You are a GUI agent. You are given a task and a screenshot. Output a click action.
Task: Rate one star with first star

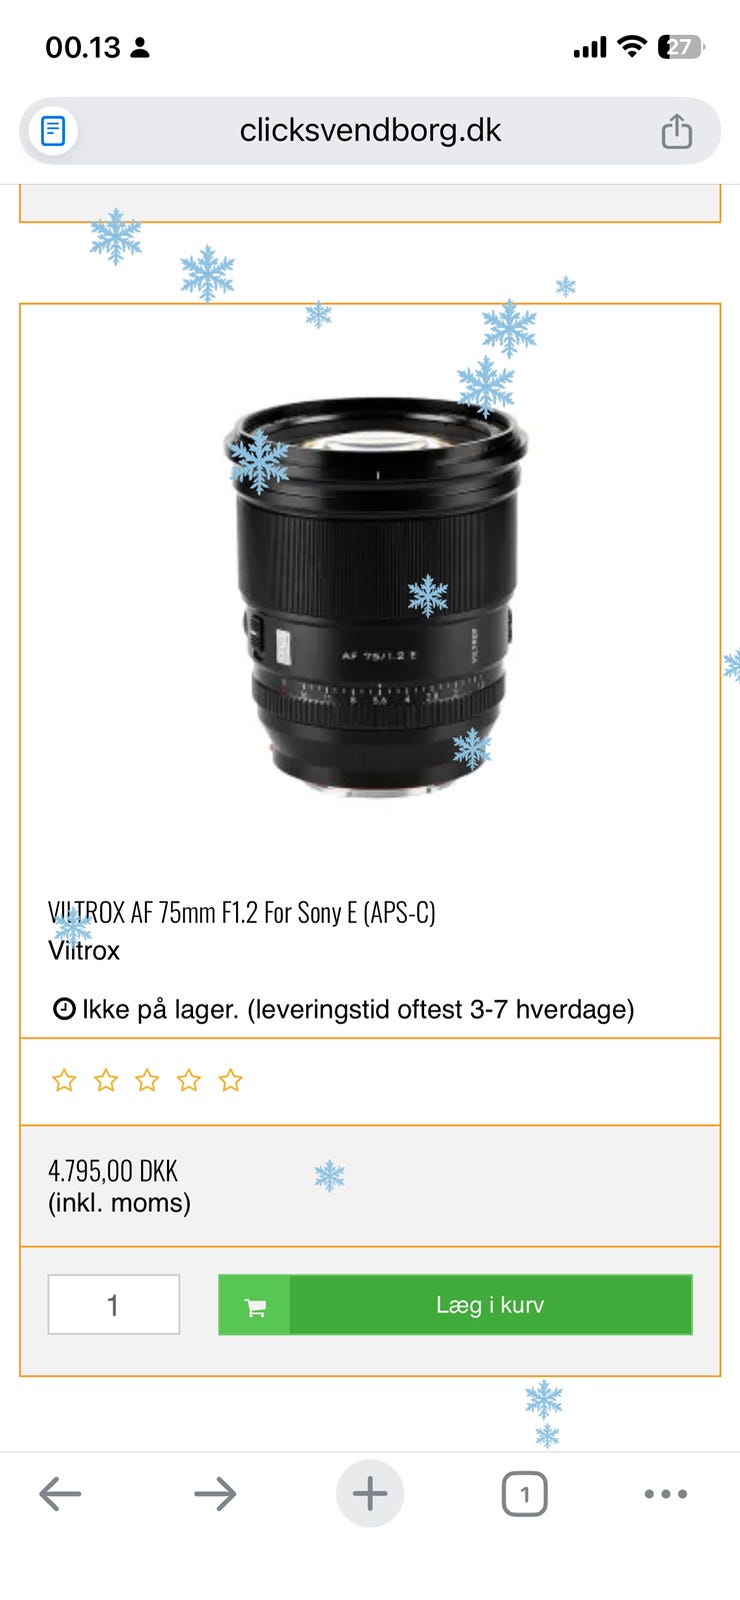64,1080
